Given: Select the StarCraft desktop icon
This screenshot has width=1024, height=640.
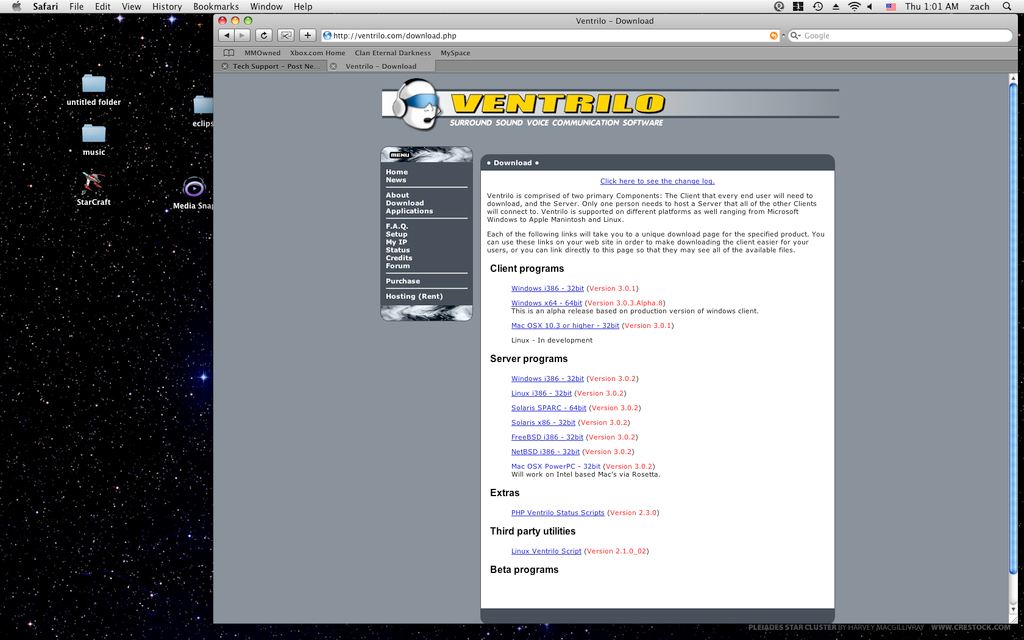Looking at the screenshot, I should [93, 189].
